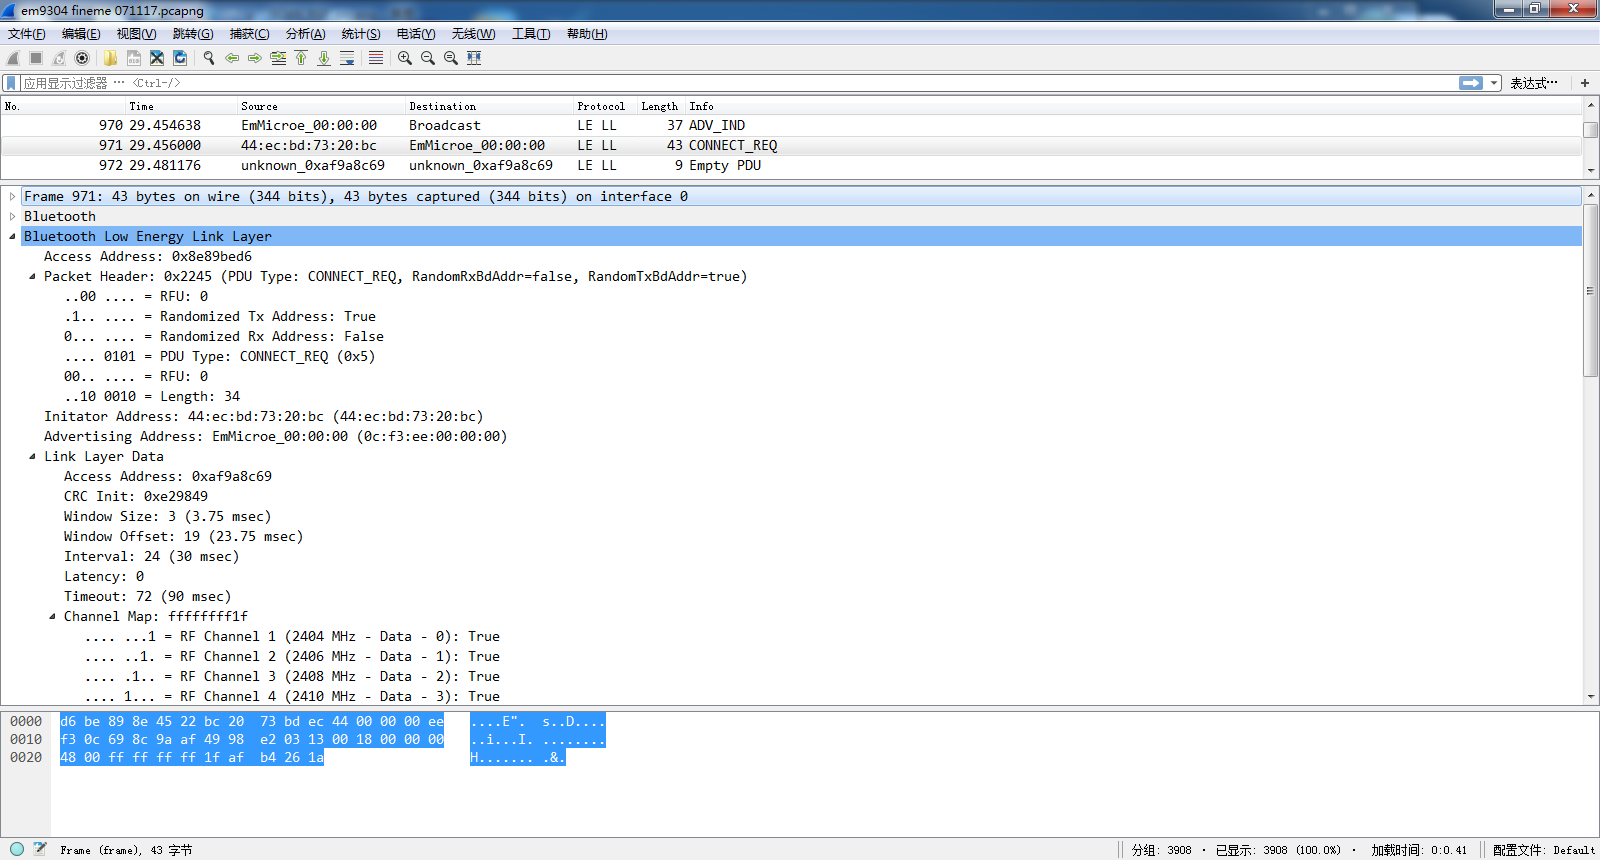Open capture options gear icon
Image resolution: width=1600 pixels, height=860 pixels.
point(82,58)
